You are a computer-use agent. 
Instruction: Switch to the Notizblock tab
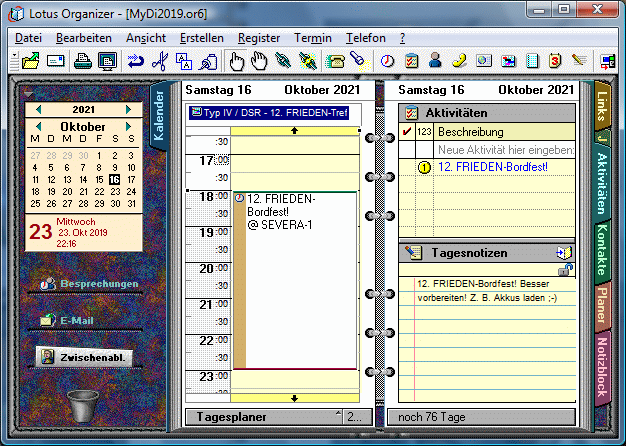point(602,367)
